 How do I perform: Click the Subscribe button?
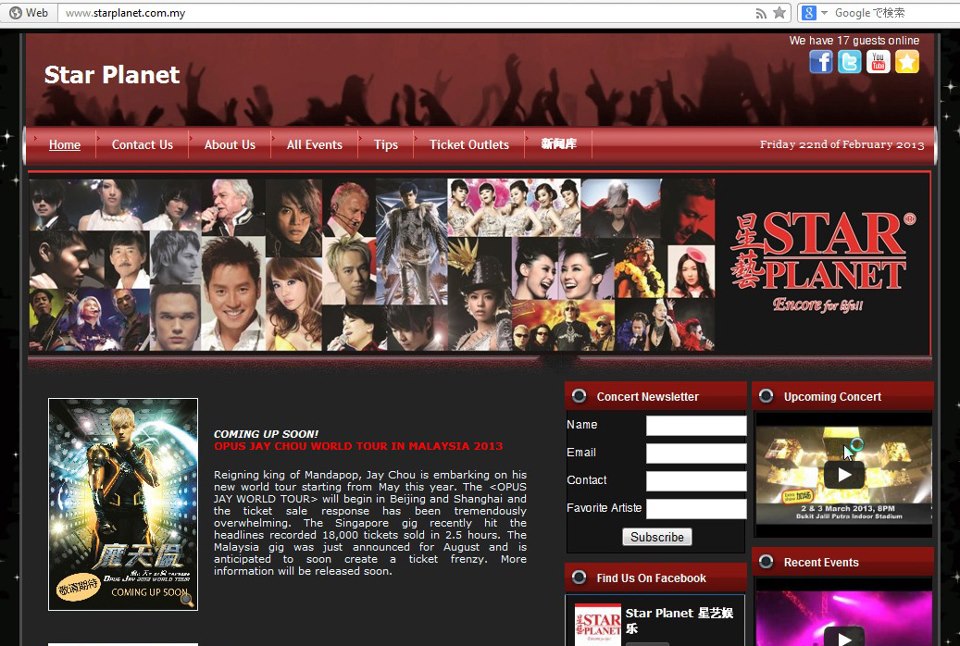coord(657,537)
